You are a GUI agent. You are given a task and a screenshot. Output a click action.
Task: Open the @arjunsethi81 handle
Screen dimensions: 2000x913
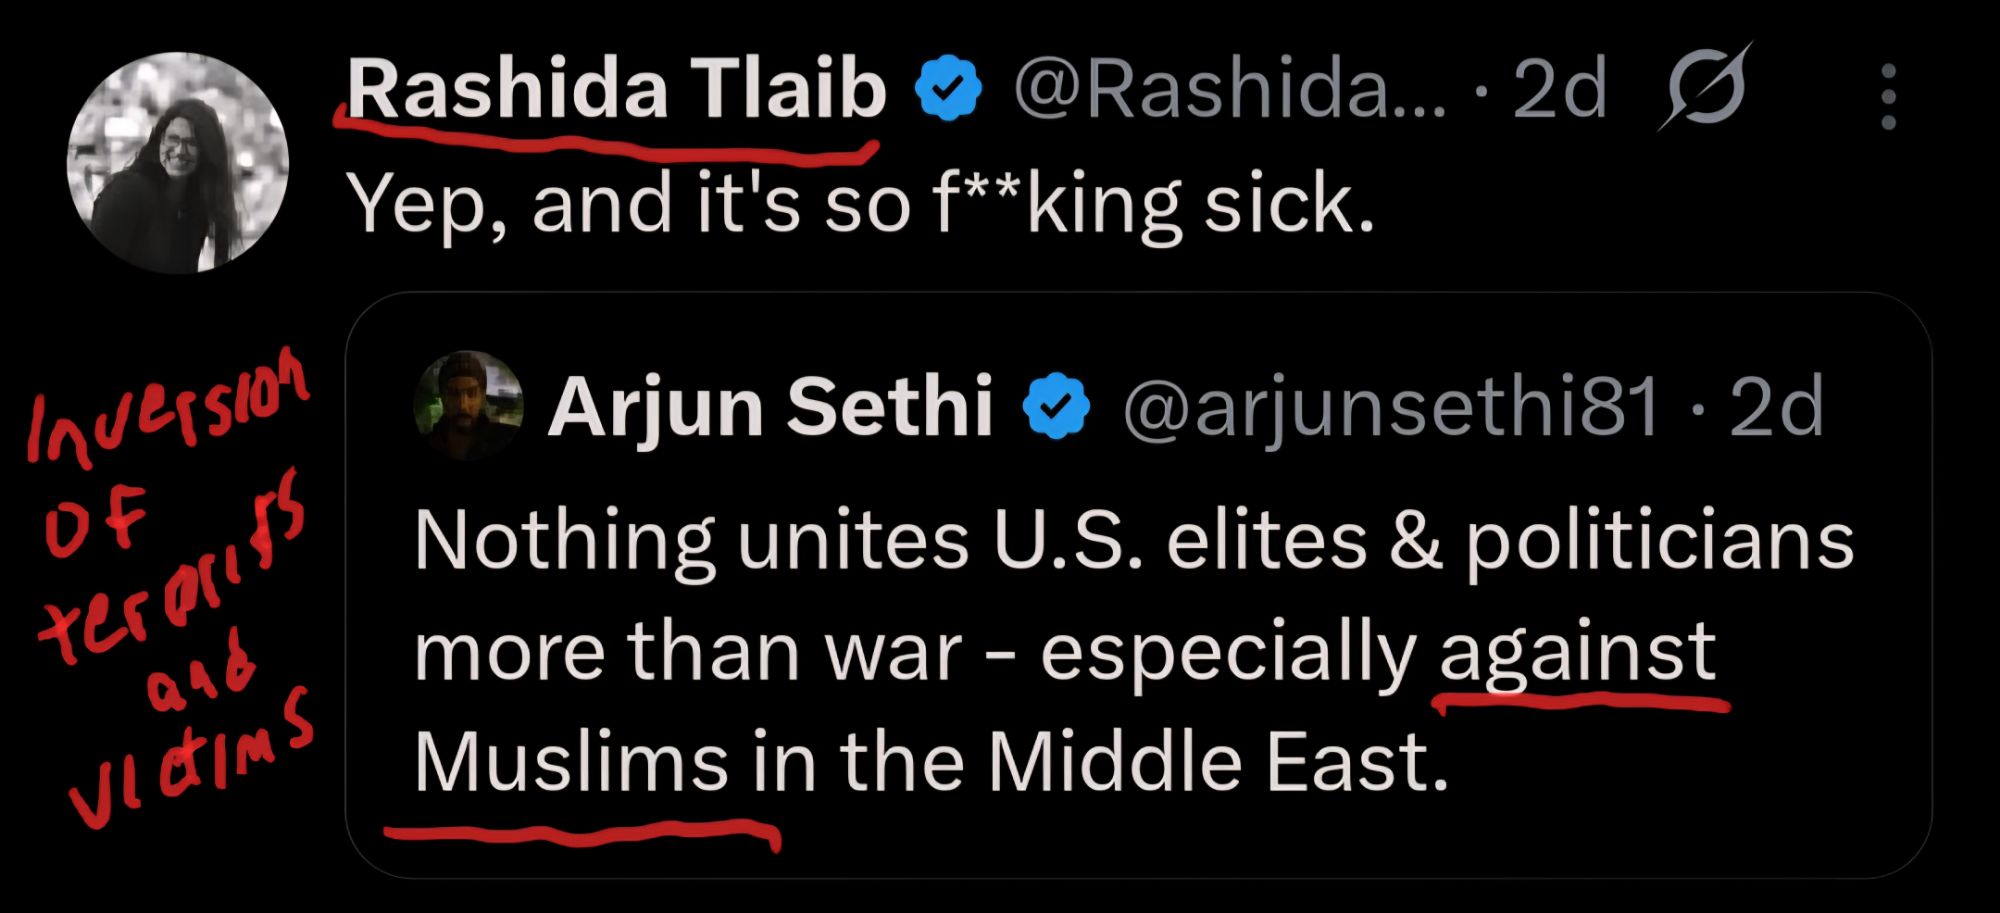(x=1391, y=406)
